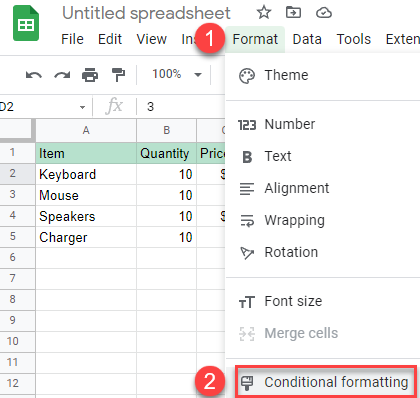420x398 pixels.
Task: Open the Edit menu
Action: tap(110, 39)
